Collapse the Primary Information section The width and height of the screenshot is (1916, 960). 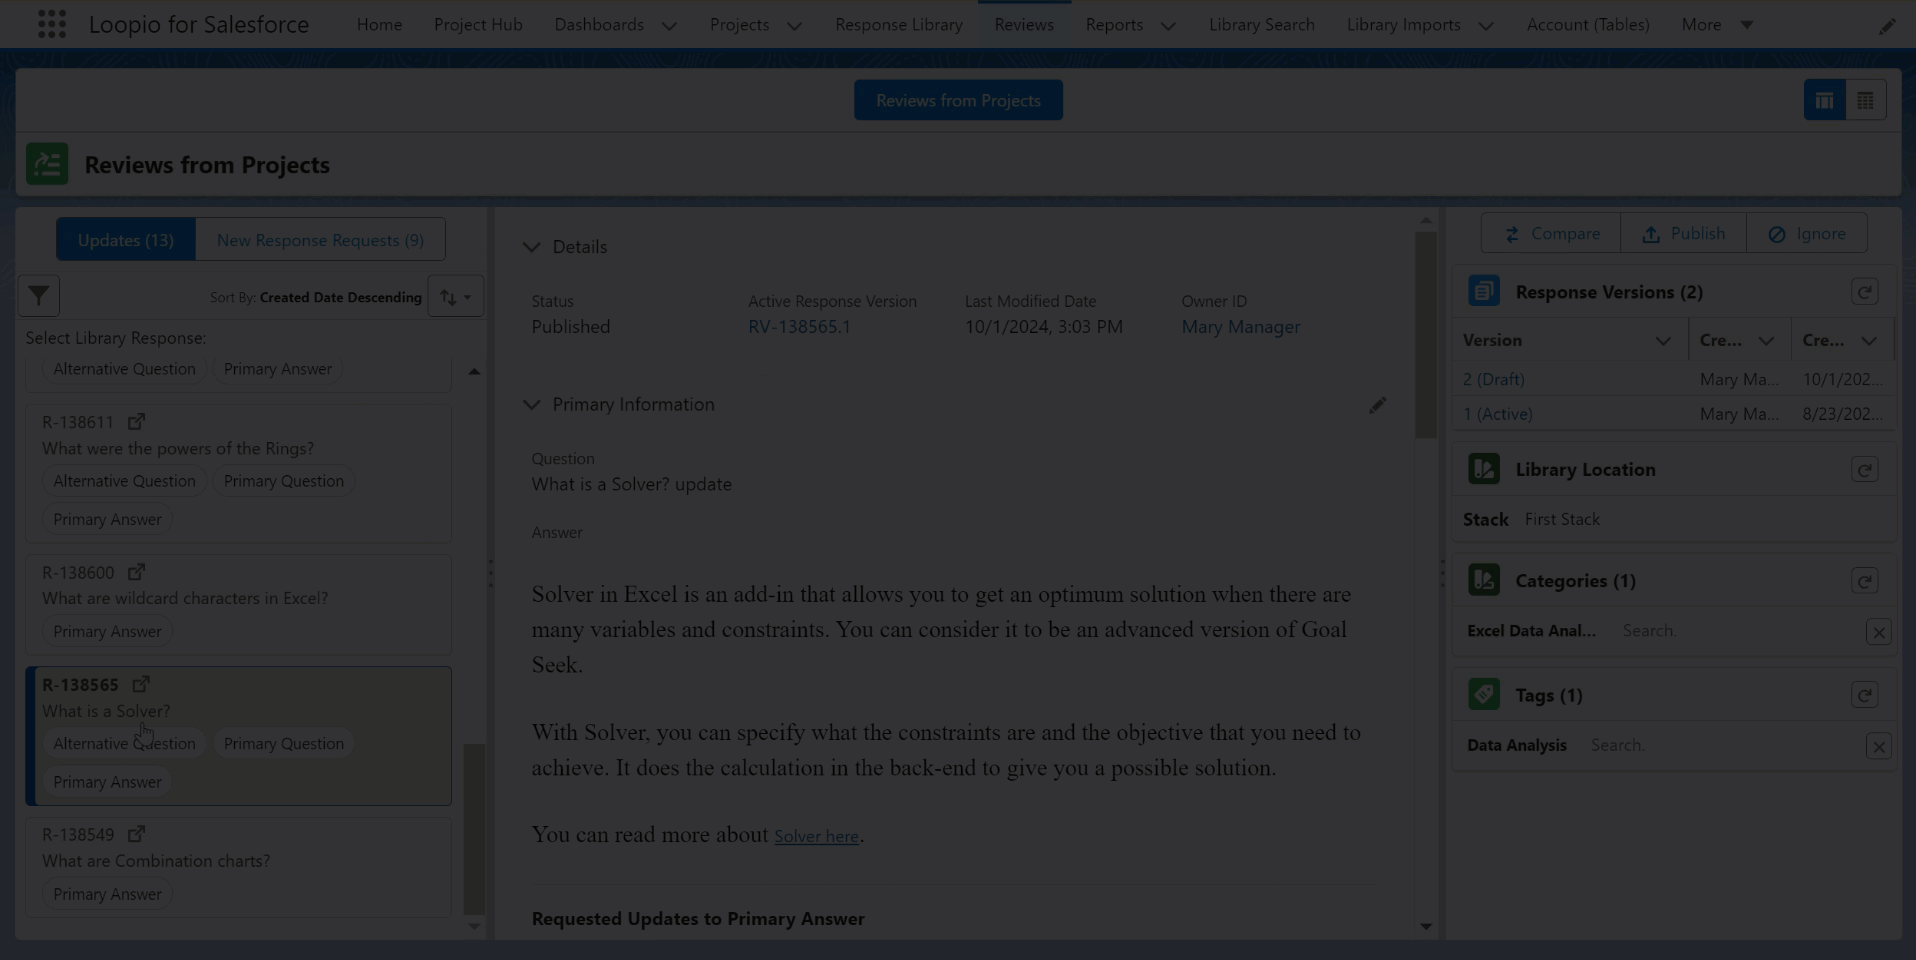click(x=531, y=405)
